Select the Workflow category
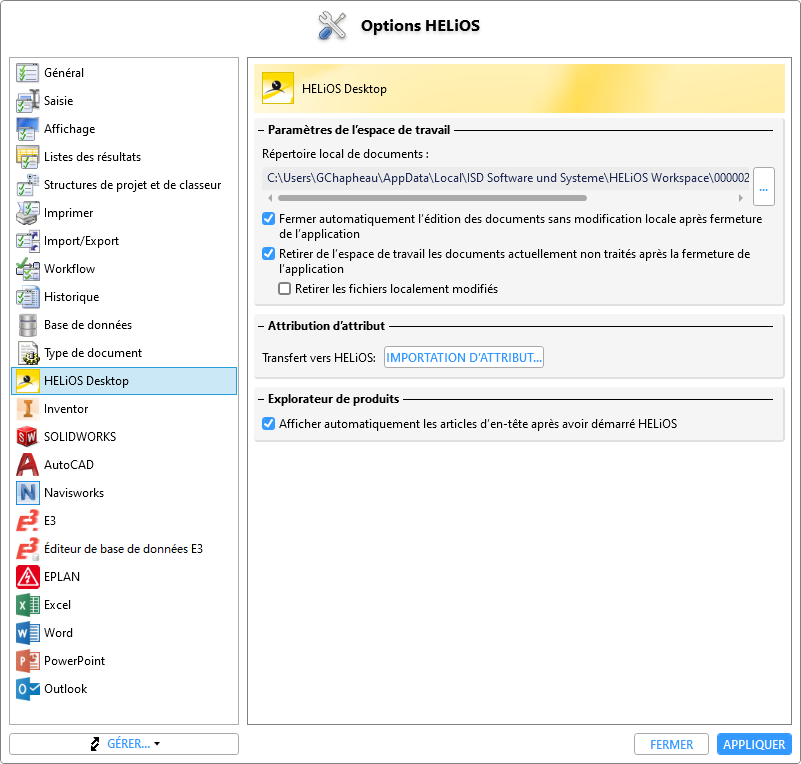 tap(124, 269)
